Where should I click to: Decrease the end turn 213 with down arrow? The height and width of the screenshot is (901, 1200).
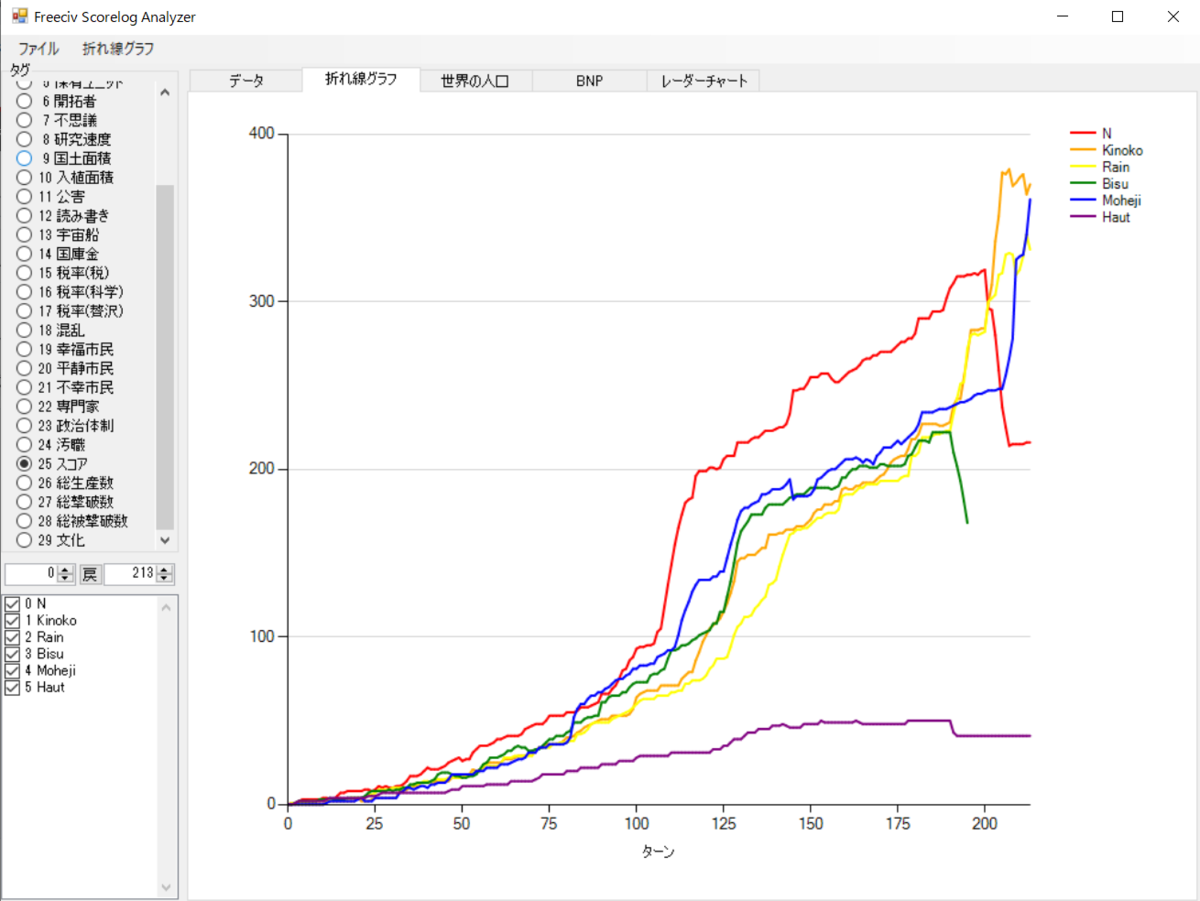(x=166, y=579)
